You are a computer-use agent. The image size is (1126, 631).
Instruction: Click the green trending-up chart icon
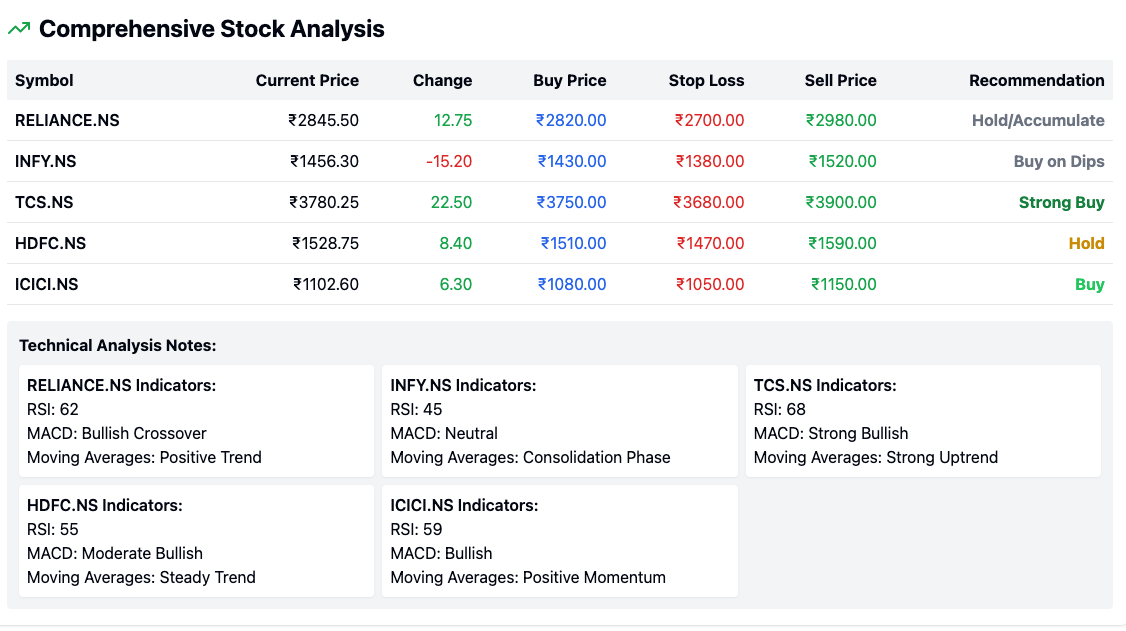tap(19, 29)
